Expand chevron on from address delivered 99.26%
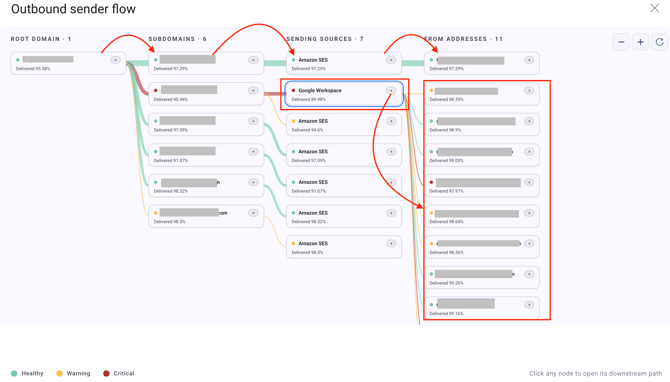Viewport: 670px width, 382px height. (x=529, y=274)
